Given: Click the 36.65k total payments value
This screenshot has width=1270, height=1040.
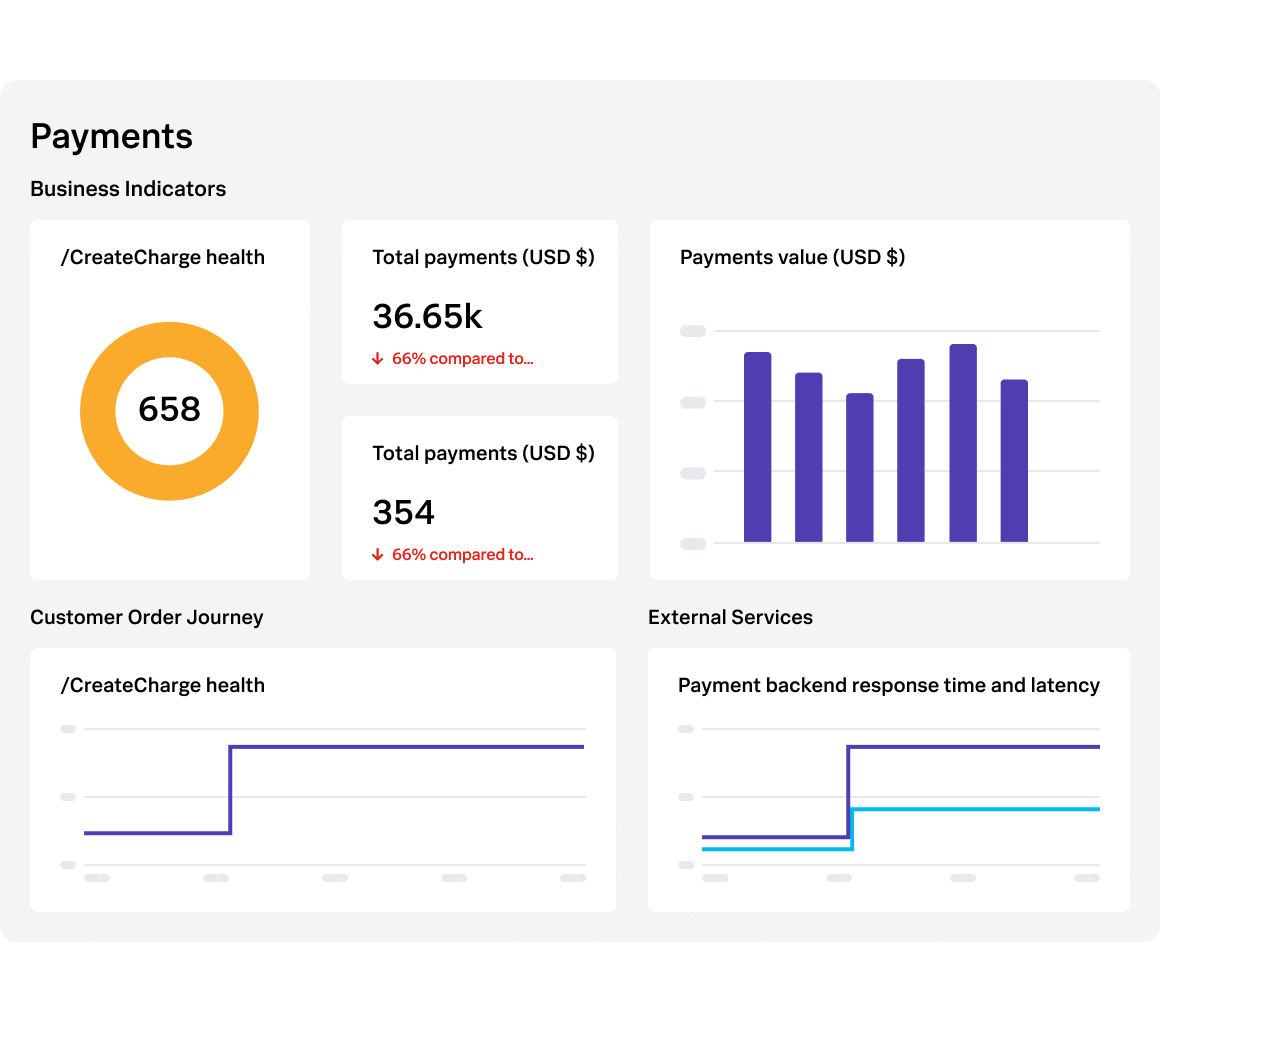Looking at the screenshot, I should click(x=427, y=317).
